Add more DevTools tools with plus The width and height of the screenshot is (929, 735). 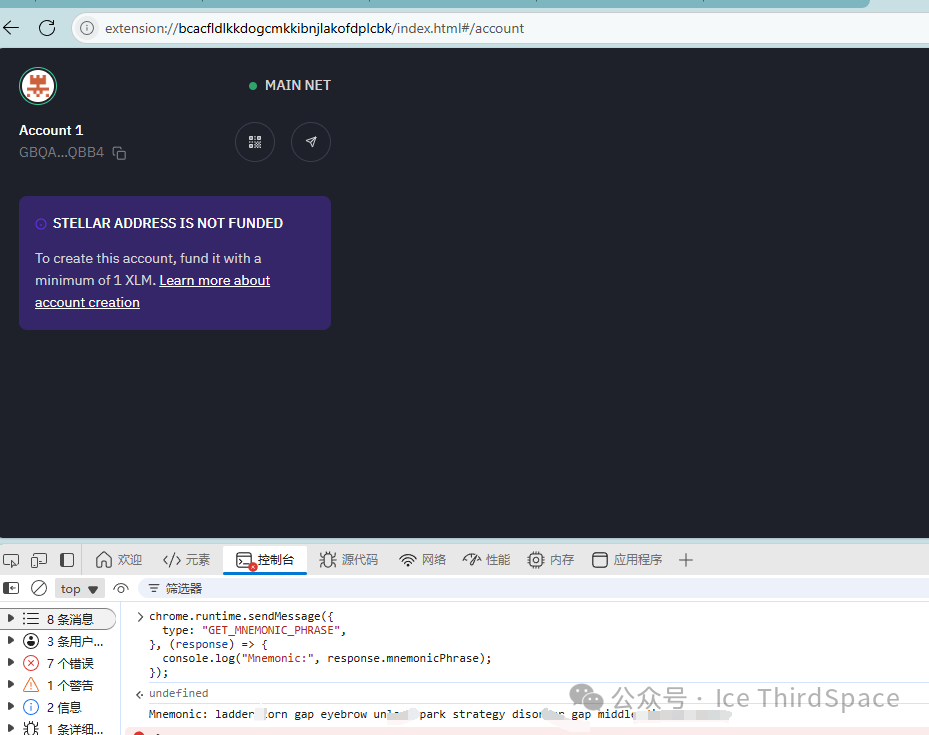pyautogui.click(x=685, y=560)
